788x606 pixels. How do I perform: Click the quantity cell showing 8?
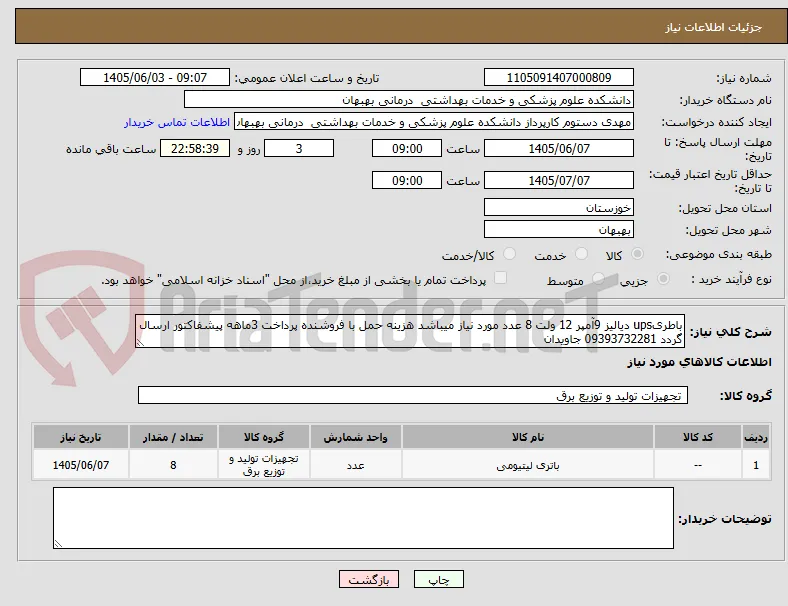click(173, 465)
